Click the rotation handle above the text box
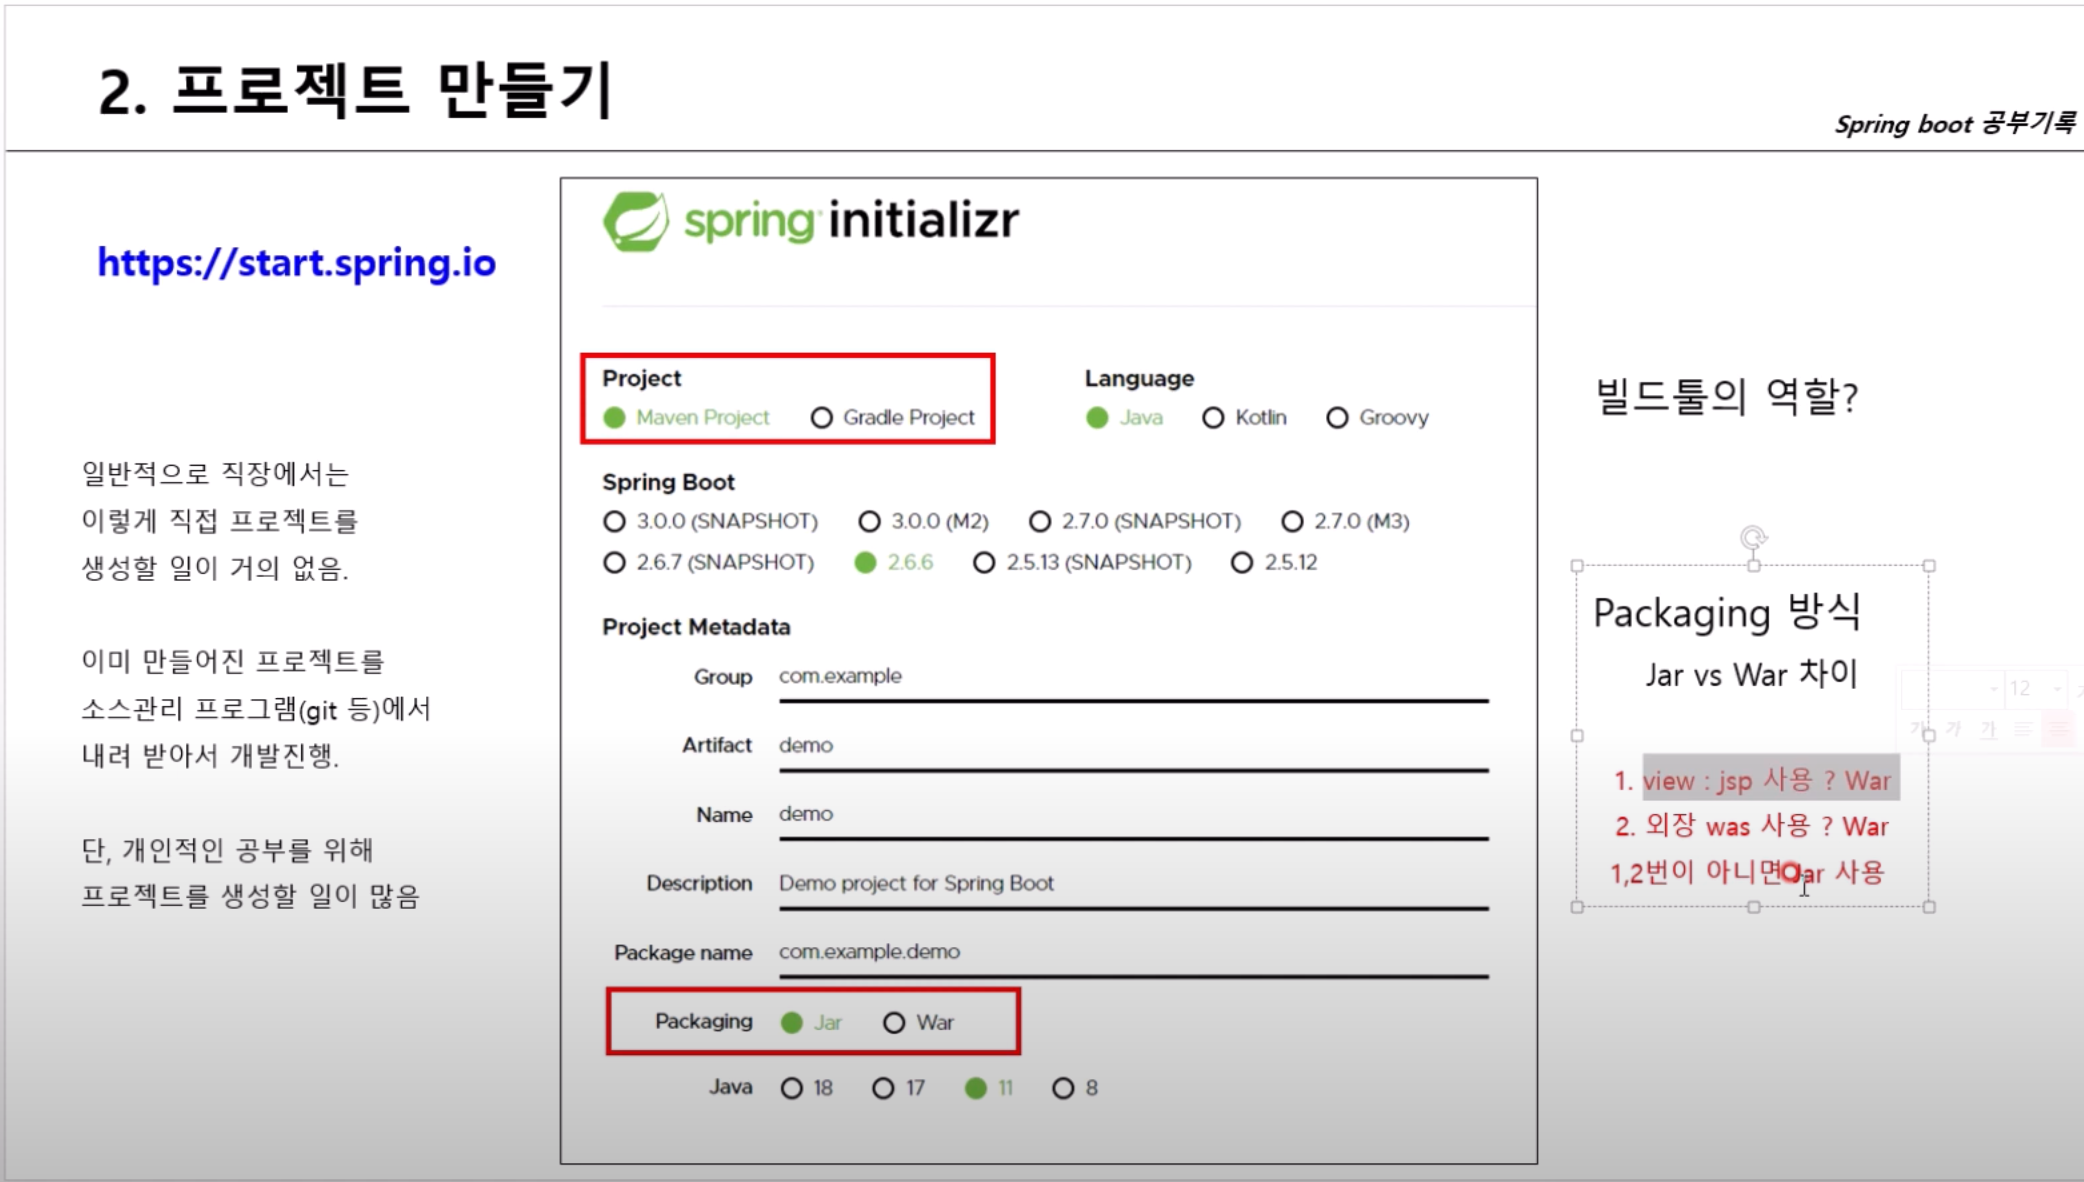The image size is (2084, 1182). [x=1752, y=538]
